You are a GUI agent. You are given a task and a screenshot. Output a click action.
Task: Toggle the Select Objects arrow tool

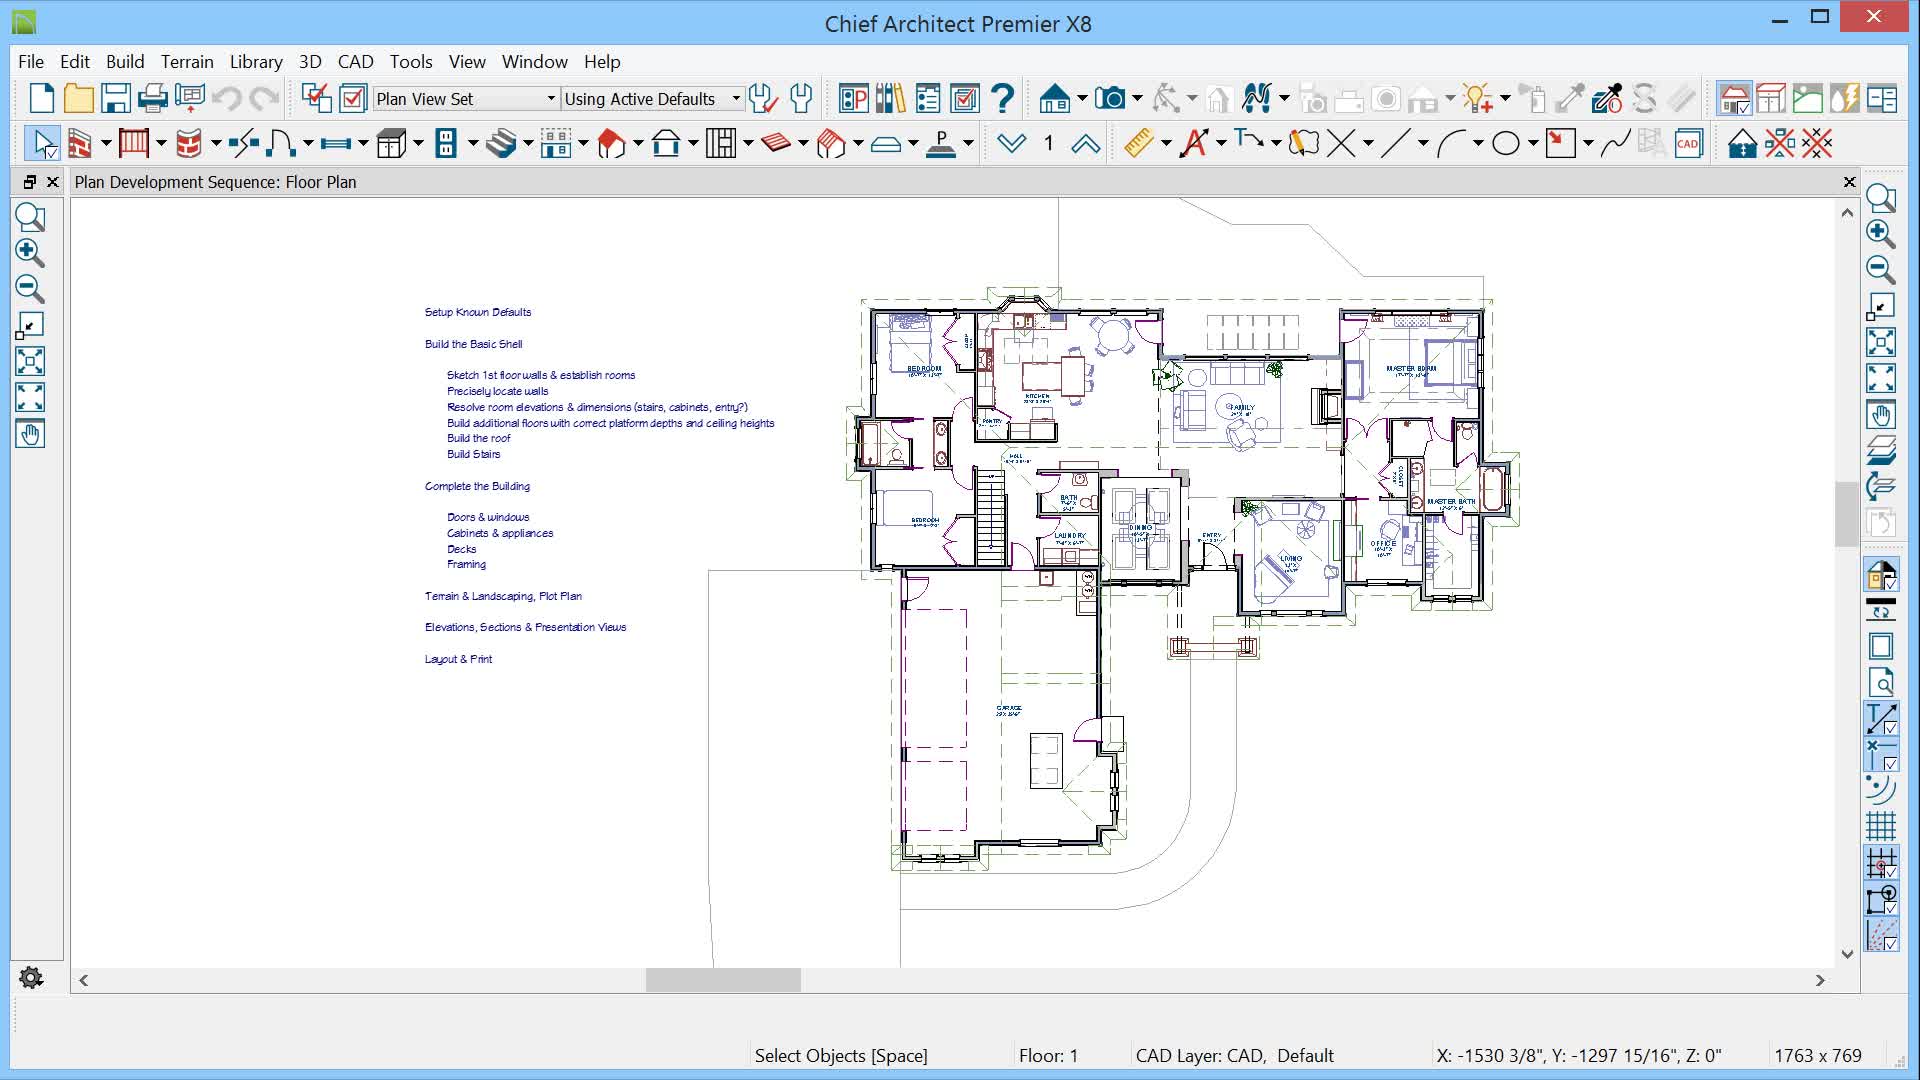coord(42,144)
